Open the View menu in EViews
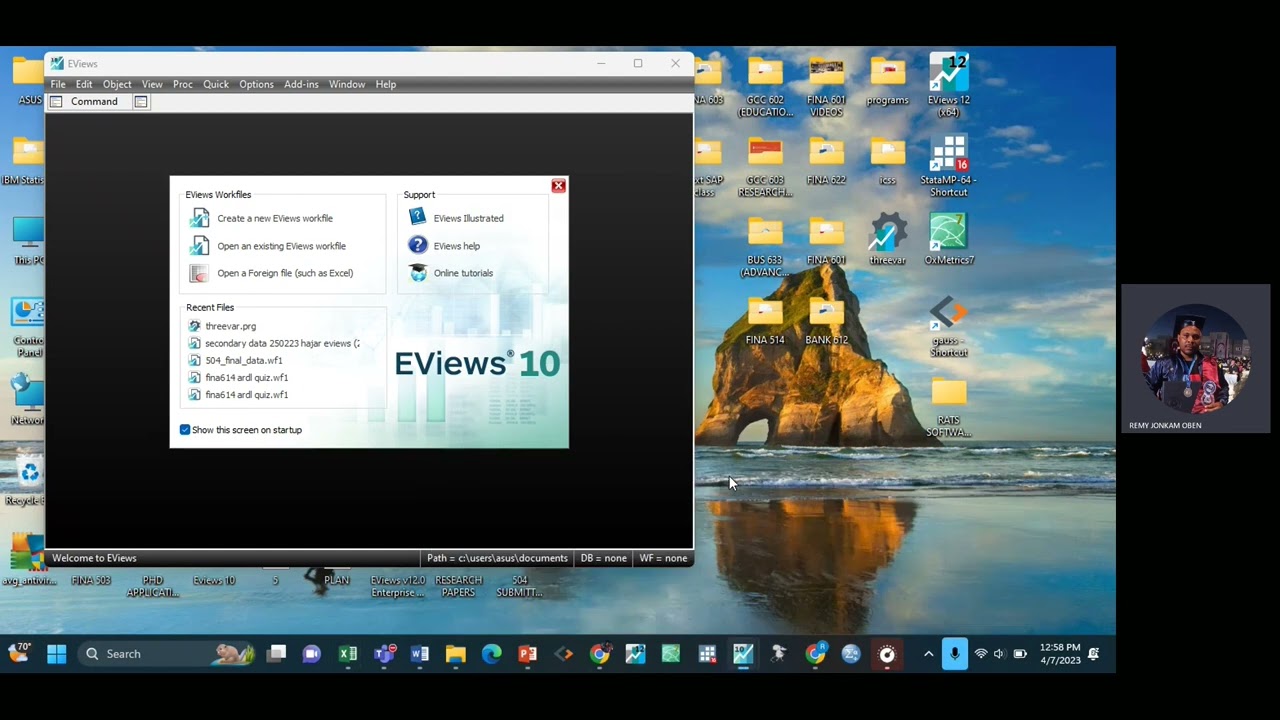 152,84
